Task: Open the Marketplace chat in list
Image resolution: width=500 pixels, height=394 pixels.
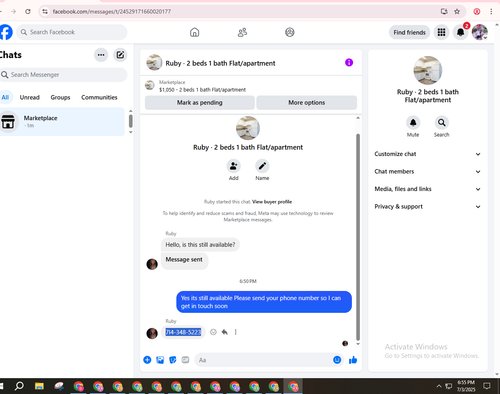Action: 62,121
